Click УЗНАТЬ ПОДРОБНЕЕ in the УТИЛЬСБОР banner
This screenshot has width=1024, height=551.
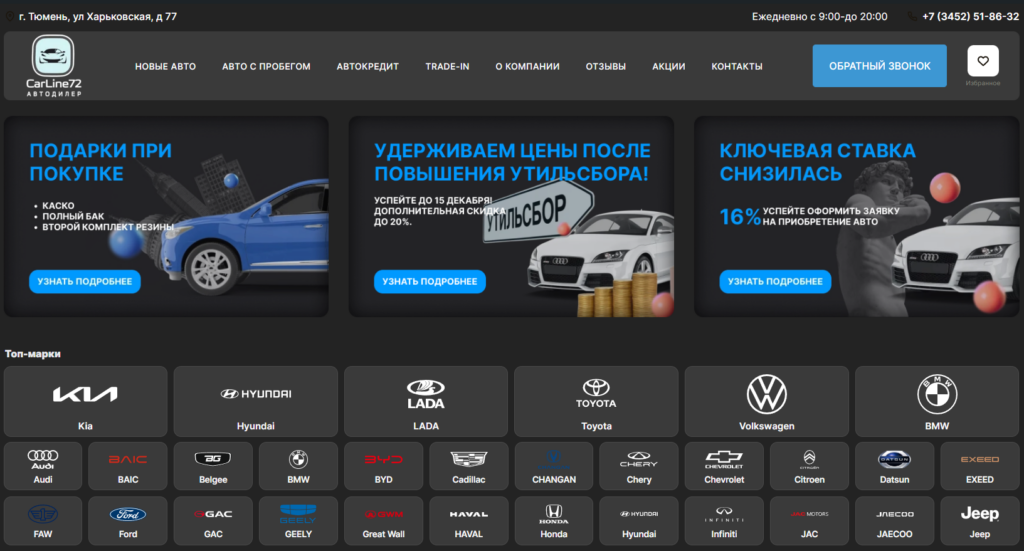coord(430,281)
